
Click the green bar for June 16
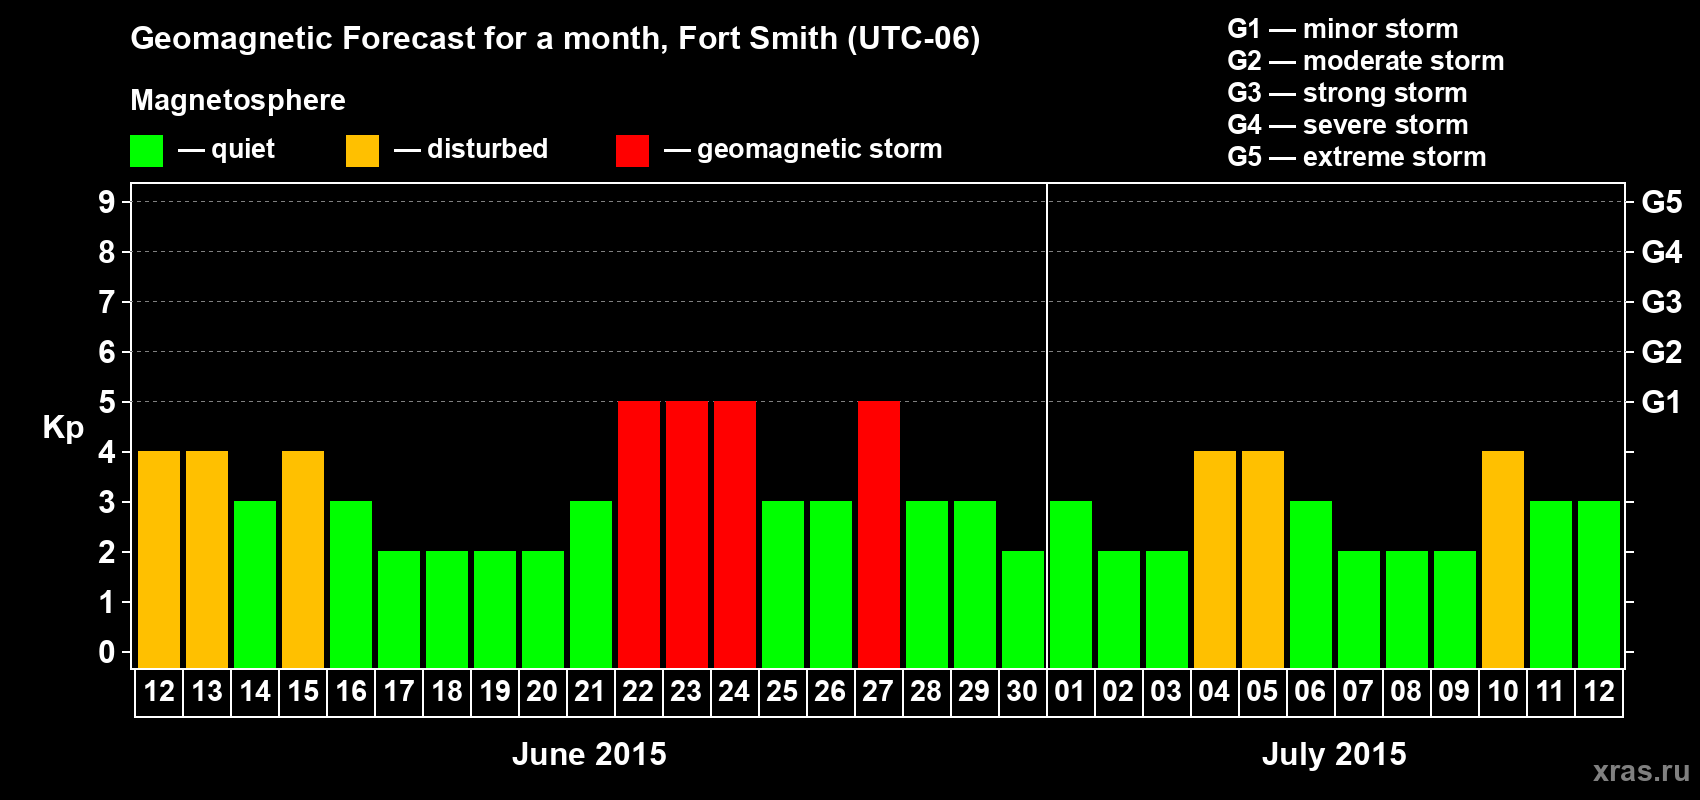[x=351, y=585]
